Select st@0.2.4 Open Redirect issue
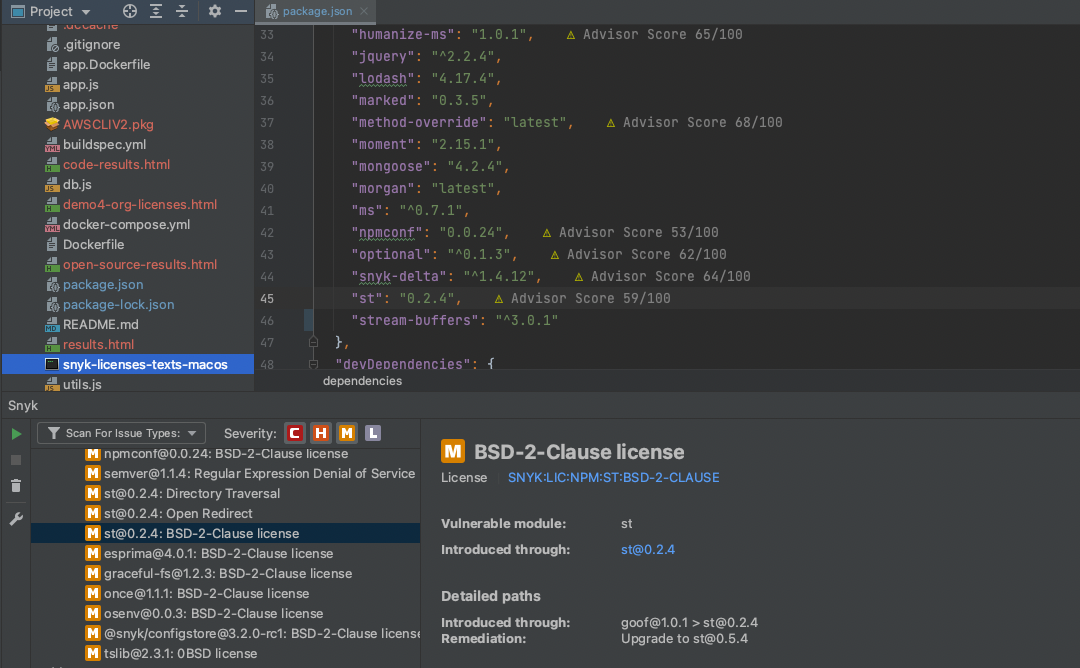The image size is (1080, 668). (x=225, y=514)
